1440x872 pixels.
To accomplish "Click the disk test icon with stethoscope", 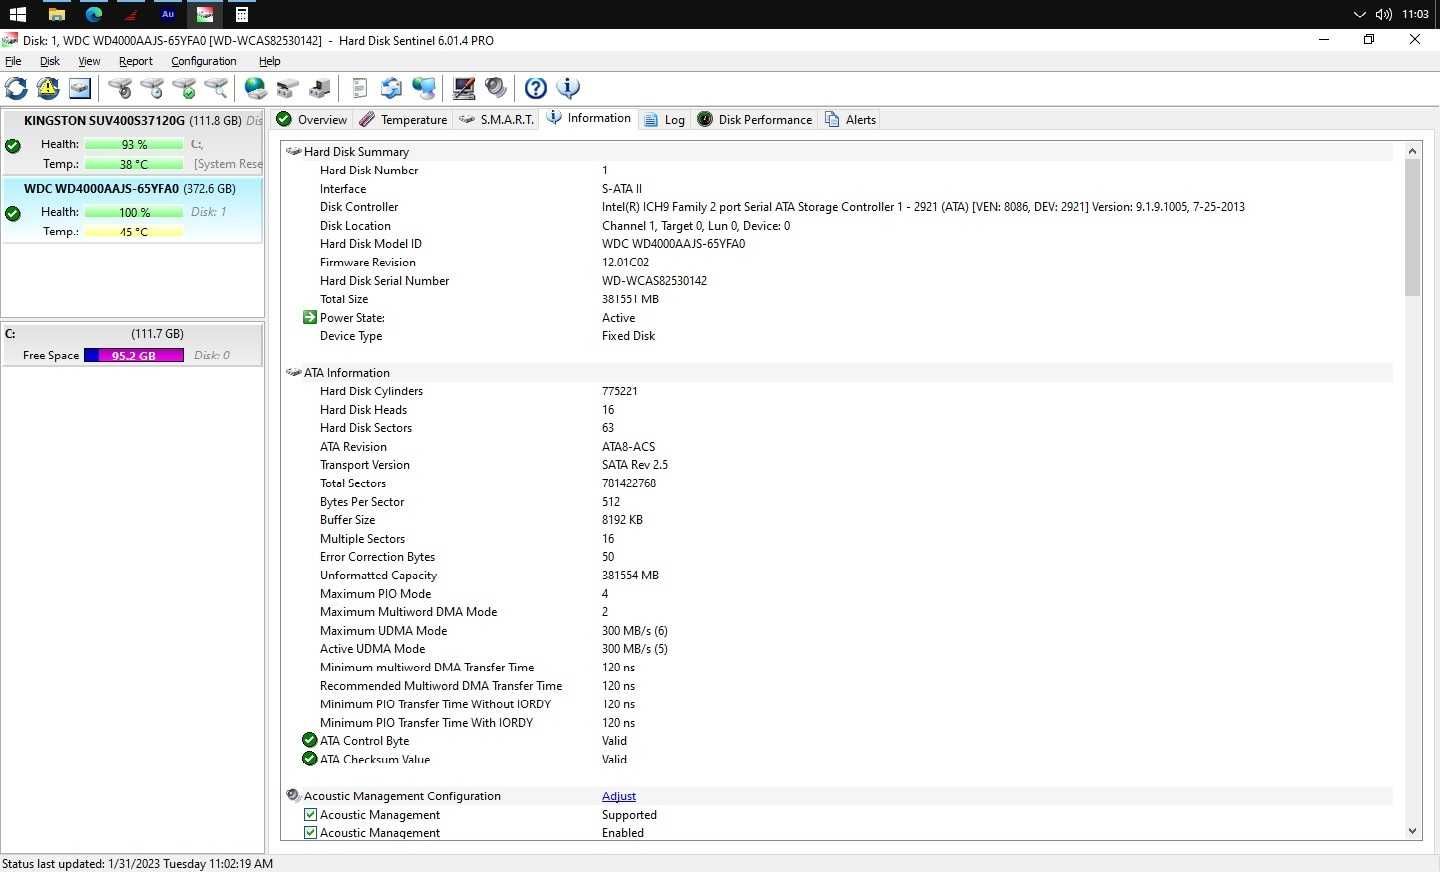I will click(120, 88).
